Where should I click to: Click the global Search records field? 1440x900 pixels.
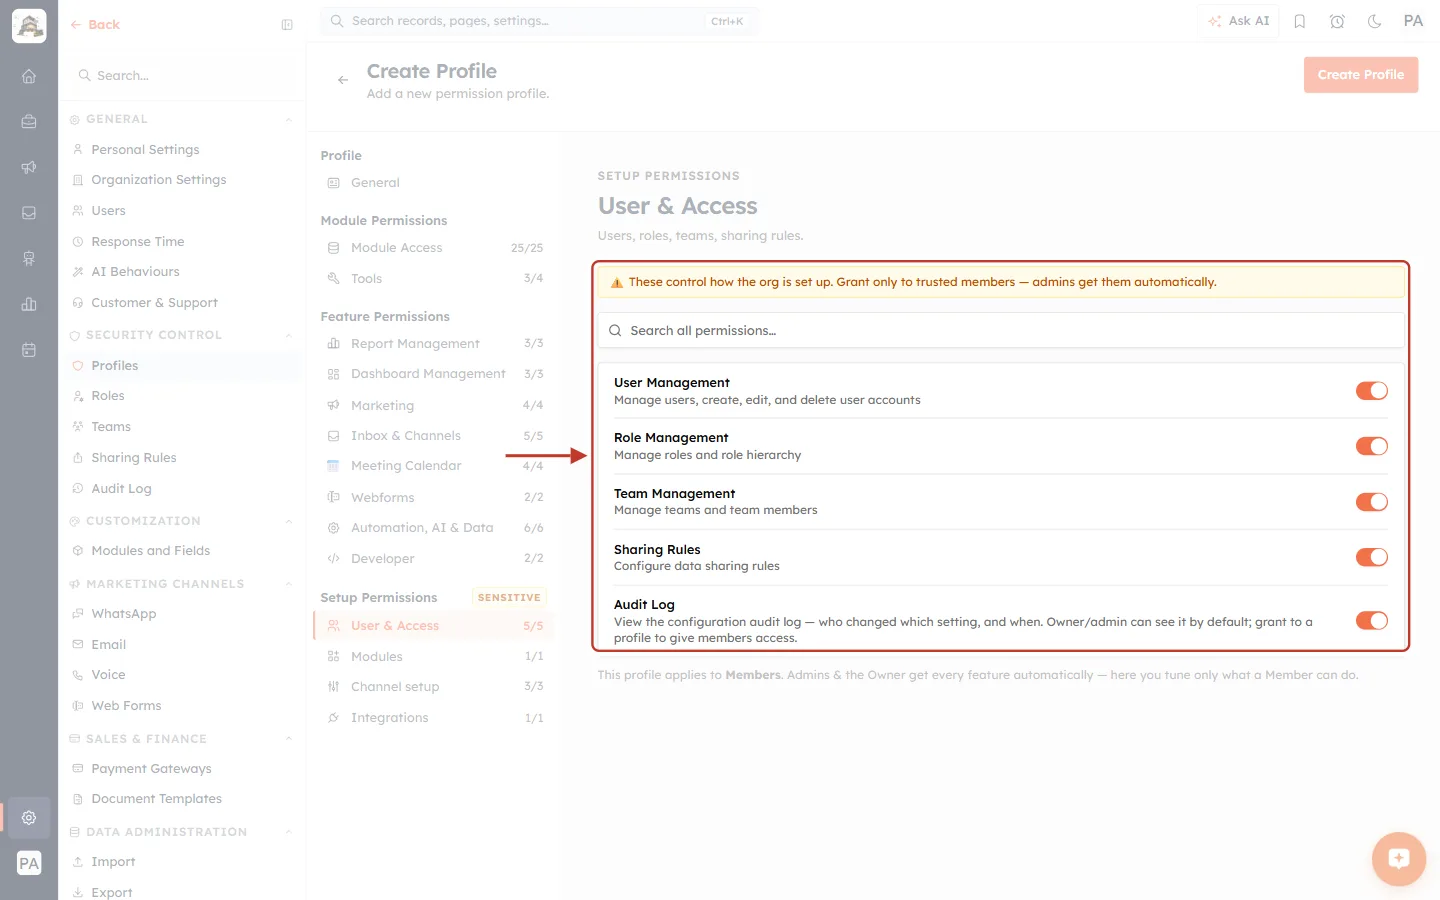pyautogui.click(x=540, y=21)
